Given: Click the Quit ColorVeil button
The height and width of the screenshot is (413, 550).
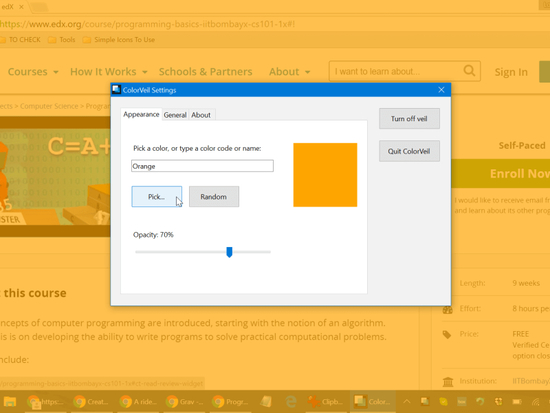Looking at the screenshot, I should coord(409,151).
